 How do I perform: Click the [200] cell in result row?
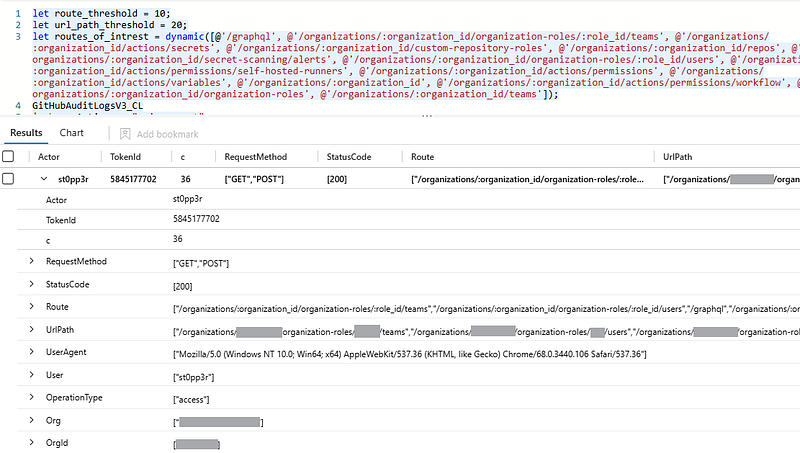pyautogui.click(x=337, y=179)
